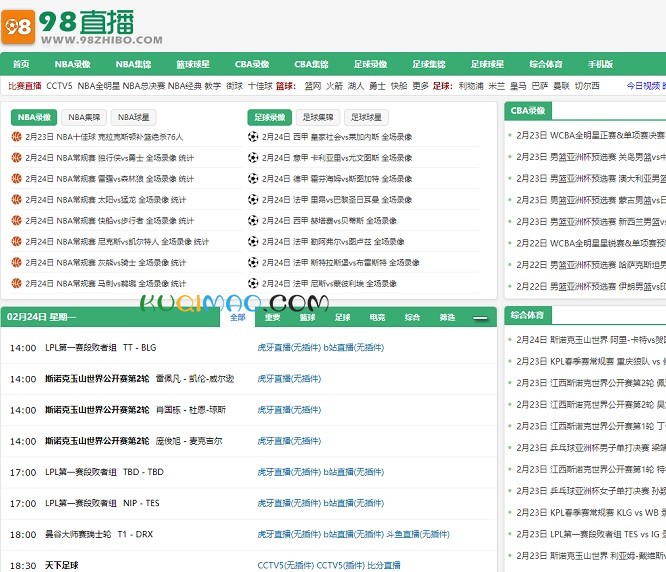Click basketball icon beside 雷霆vs森林狼 row
This screenshot has width=666, height=572.
tap(16, 178)
